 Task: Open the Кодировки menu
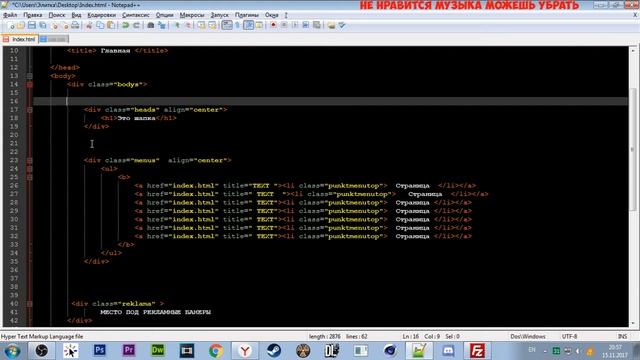click(x=102, y=15)
